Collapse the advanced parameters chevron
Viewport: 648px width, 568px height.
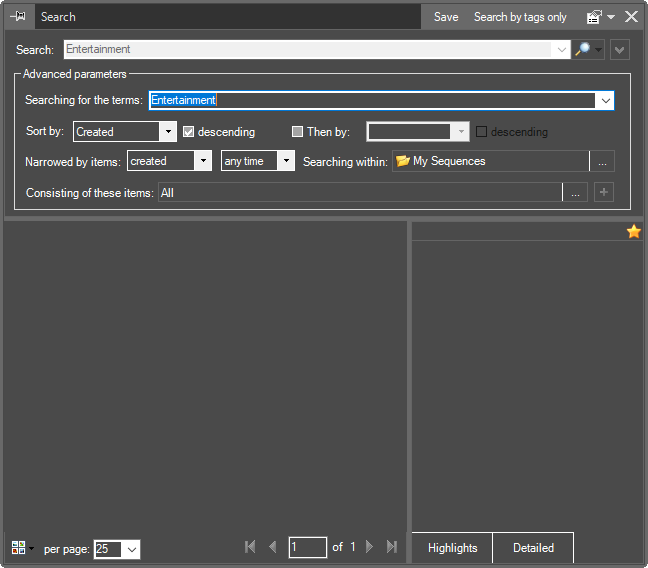[620, 49]
